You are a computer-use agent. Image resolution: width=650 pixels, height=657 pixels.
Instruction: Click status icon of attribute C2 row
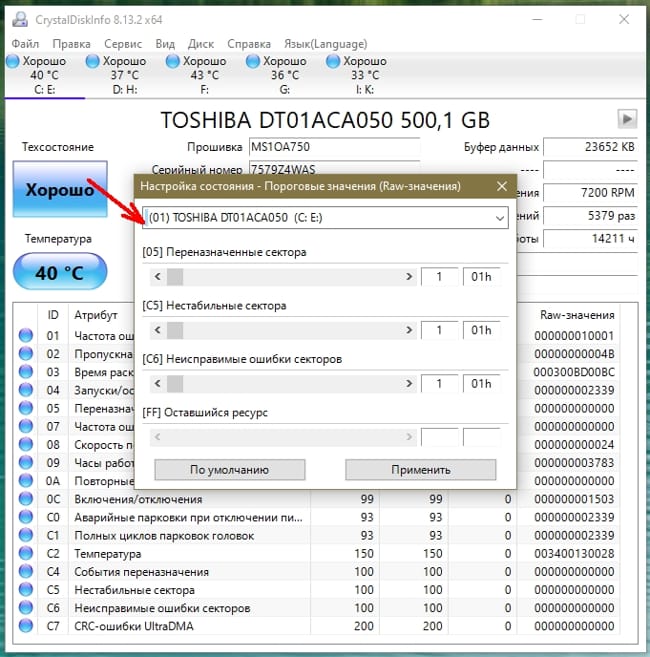click(x=26, y=553)
